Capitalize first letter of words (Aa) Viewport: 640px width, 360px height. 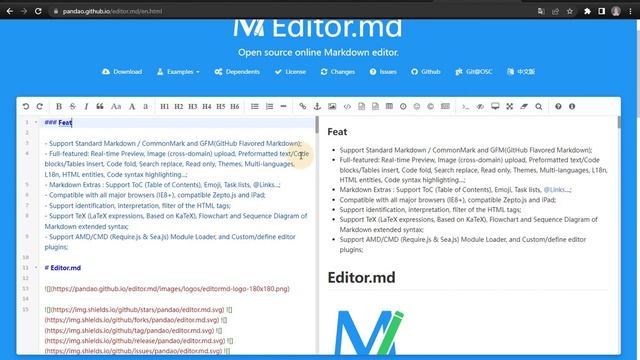click(x=116, y=107)
